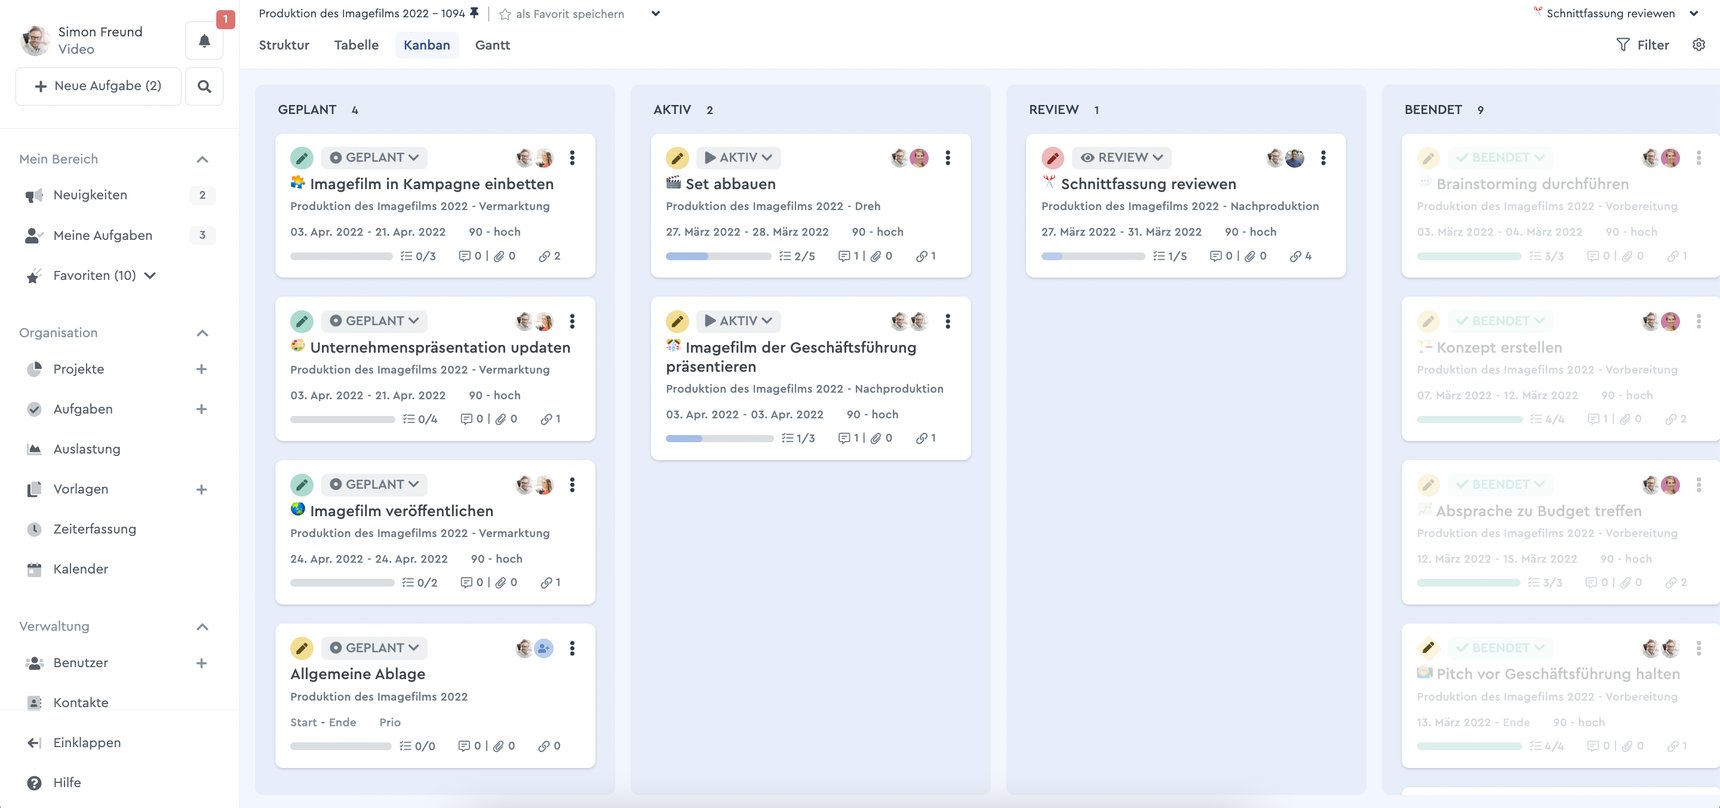Open status dropdown AKTIV on Set abbauen

click(x=738, y=158)
